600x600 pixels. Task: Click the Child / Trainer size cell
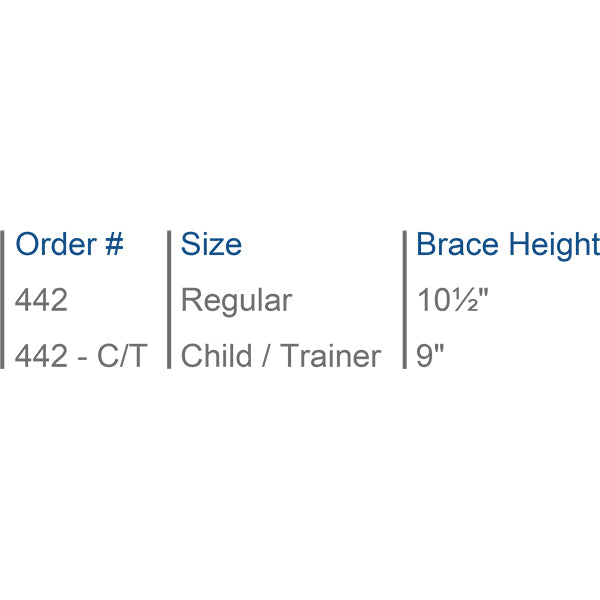tap(281, 356)
